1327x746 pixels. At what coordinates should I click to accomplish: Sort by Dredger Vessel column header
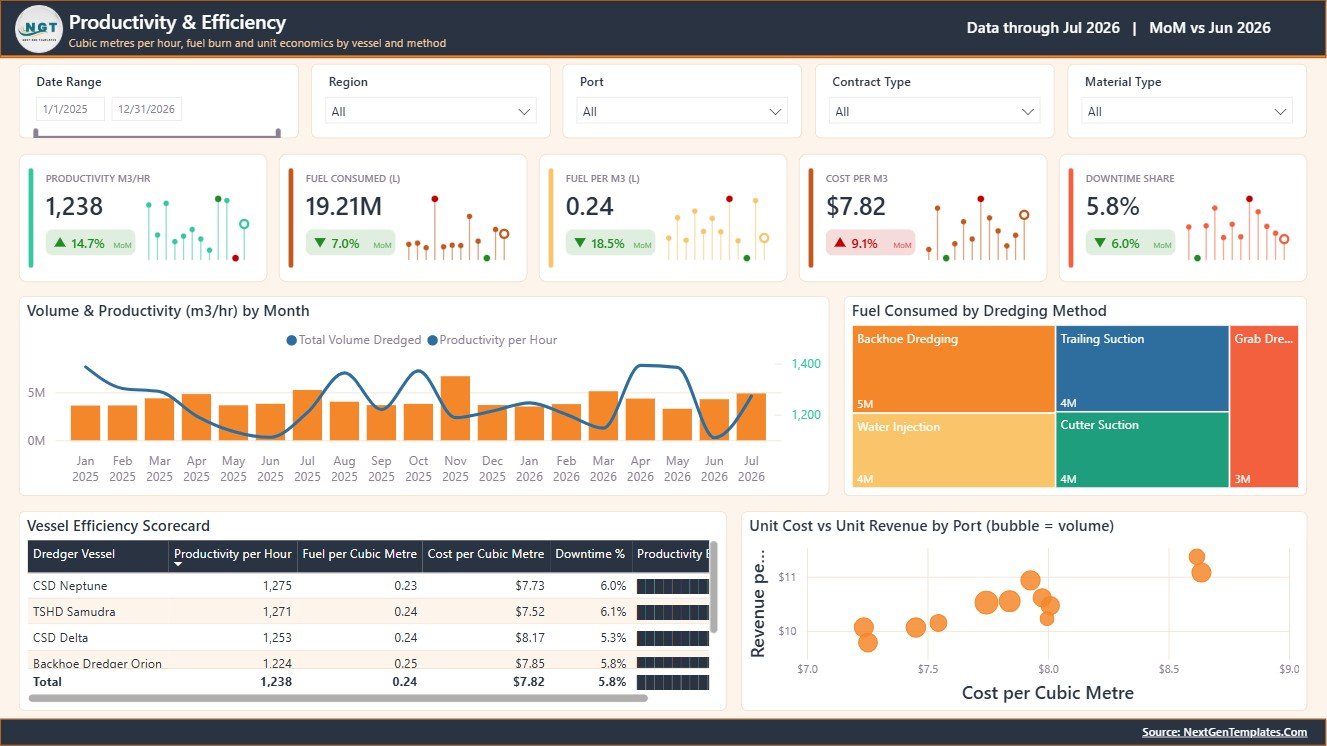[98, 554]
